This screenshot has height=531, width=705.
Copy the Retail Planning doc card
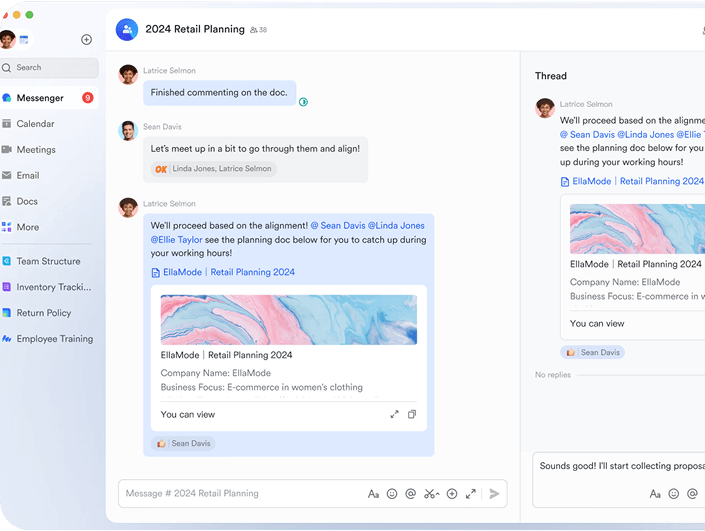click(412, 414)
